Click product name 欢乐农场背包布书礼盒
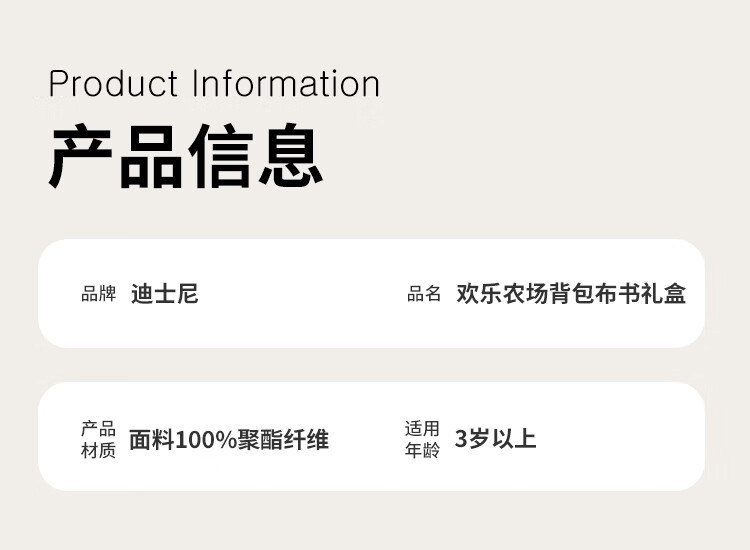750x550 pixels. coord(571,294)
